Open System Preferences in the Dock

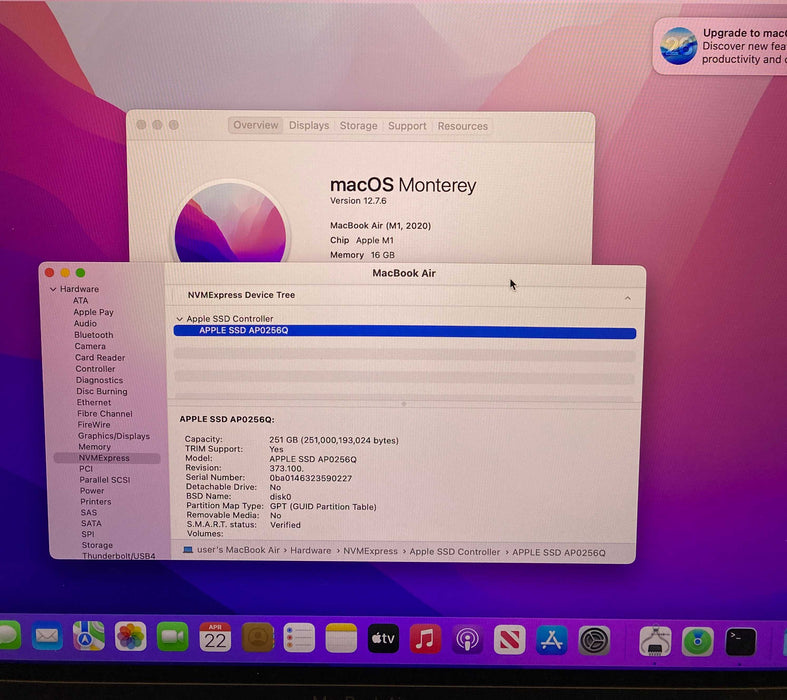(x=594, y=641)
